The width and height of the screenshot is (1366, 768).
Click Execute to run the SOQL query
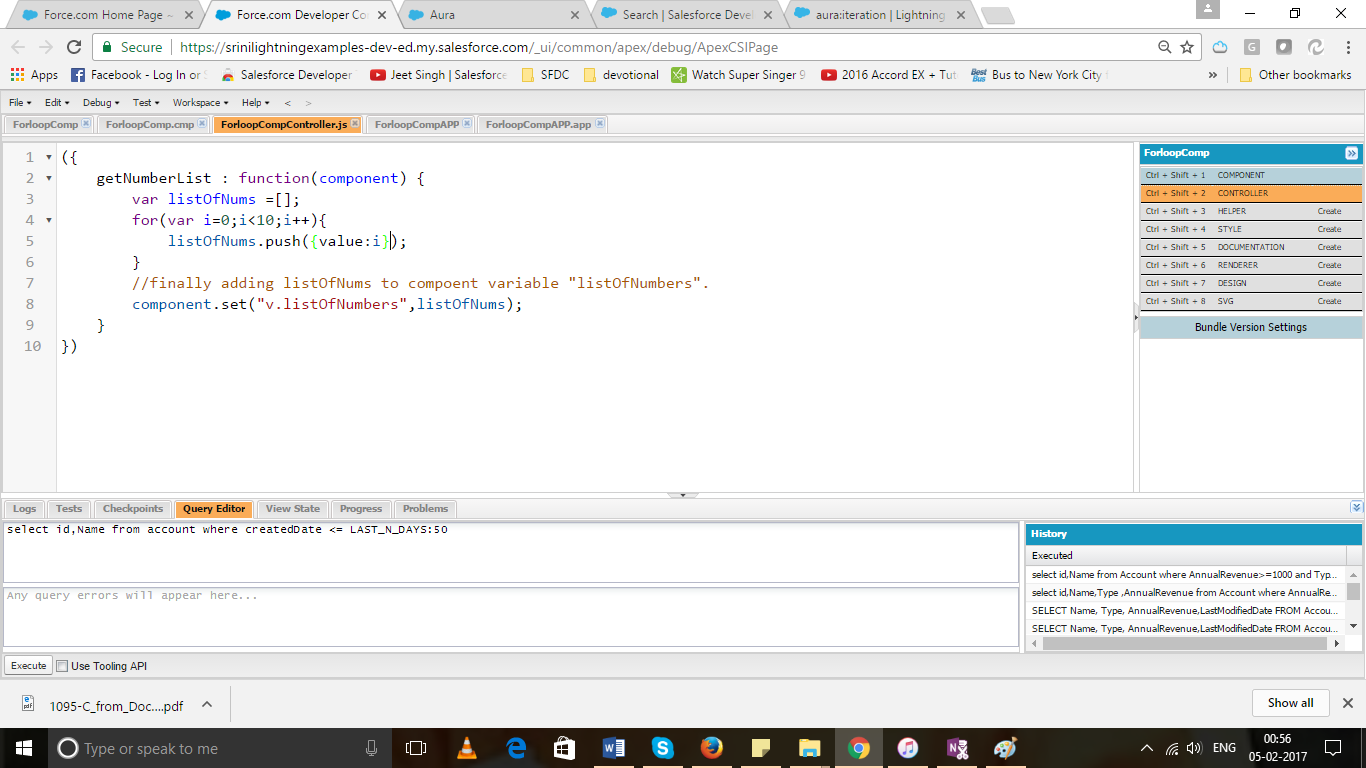click(27, 665)
